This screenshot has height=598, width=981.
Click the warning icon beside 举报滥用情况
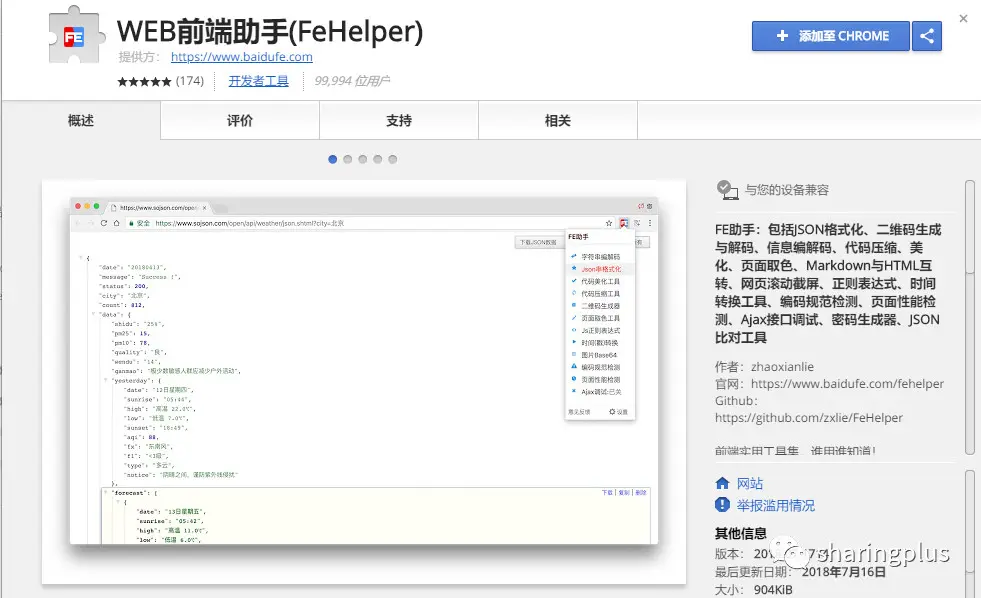pos(723,505)
